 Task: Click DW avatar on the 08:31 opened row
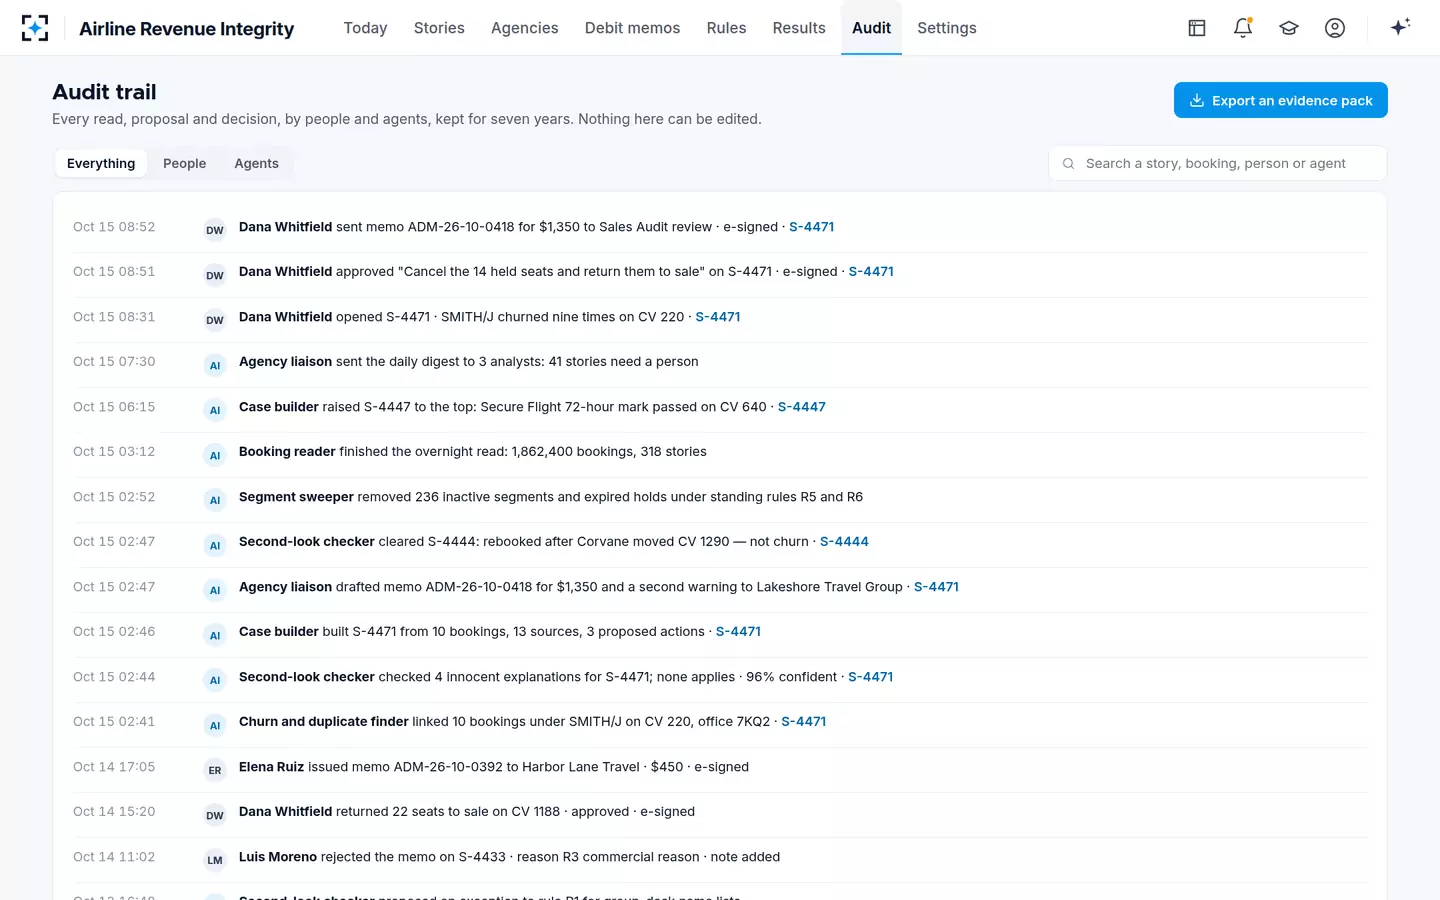[x=215, y=320]
